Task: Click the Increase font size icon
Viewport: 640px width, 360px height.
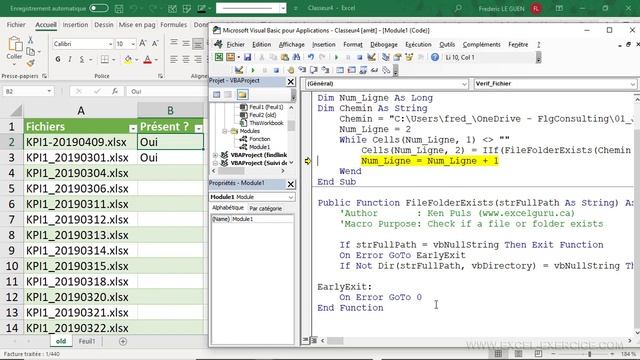Action: pos(143,43)
